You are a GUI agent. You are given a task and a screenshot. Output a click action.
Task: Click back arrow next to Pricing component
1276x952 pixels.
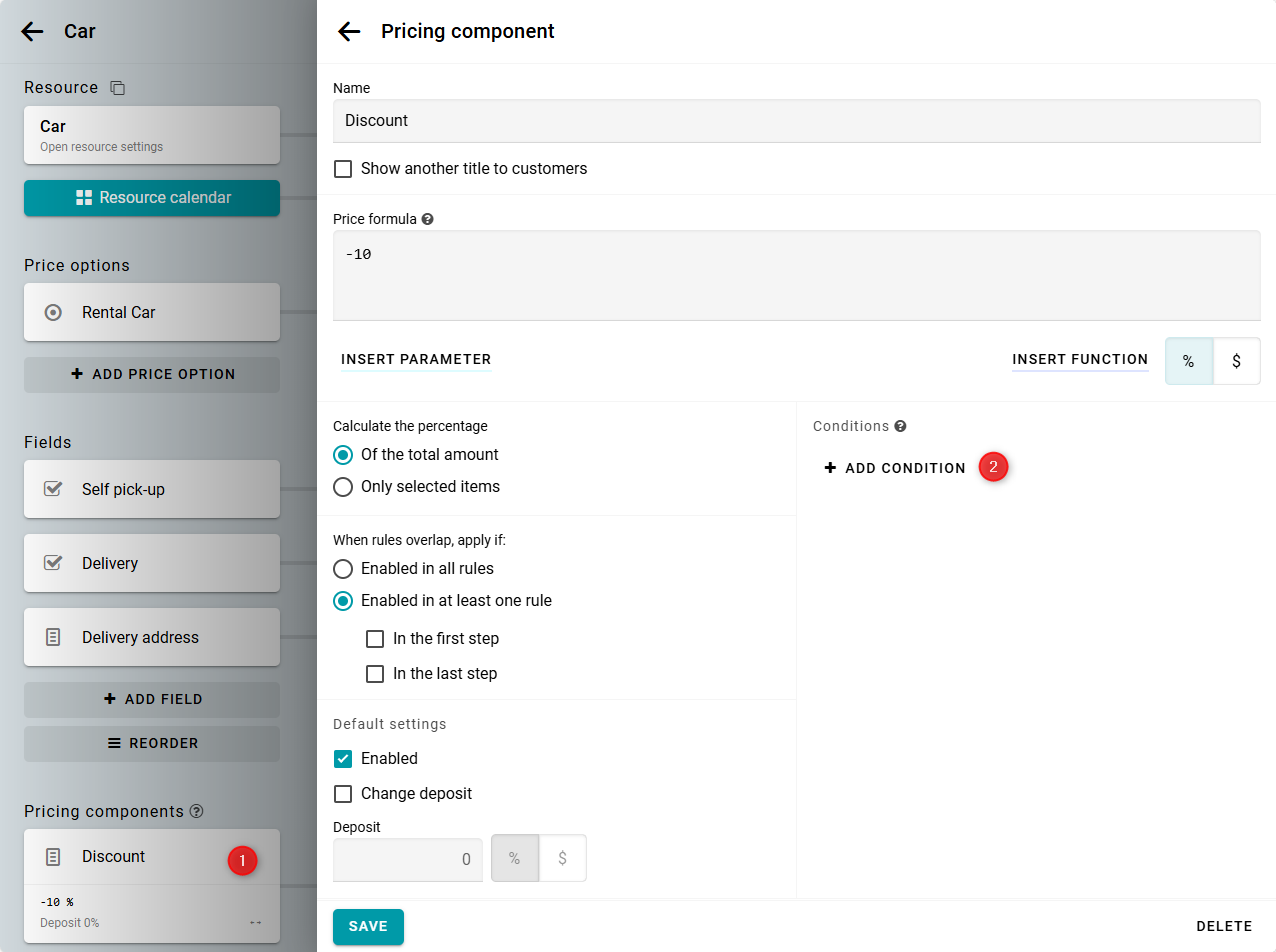[x=349, y=32]
